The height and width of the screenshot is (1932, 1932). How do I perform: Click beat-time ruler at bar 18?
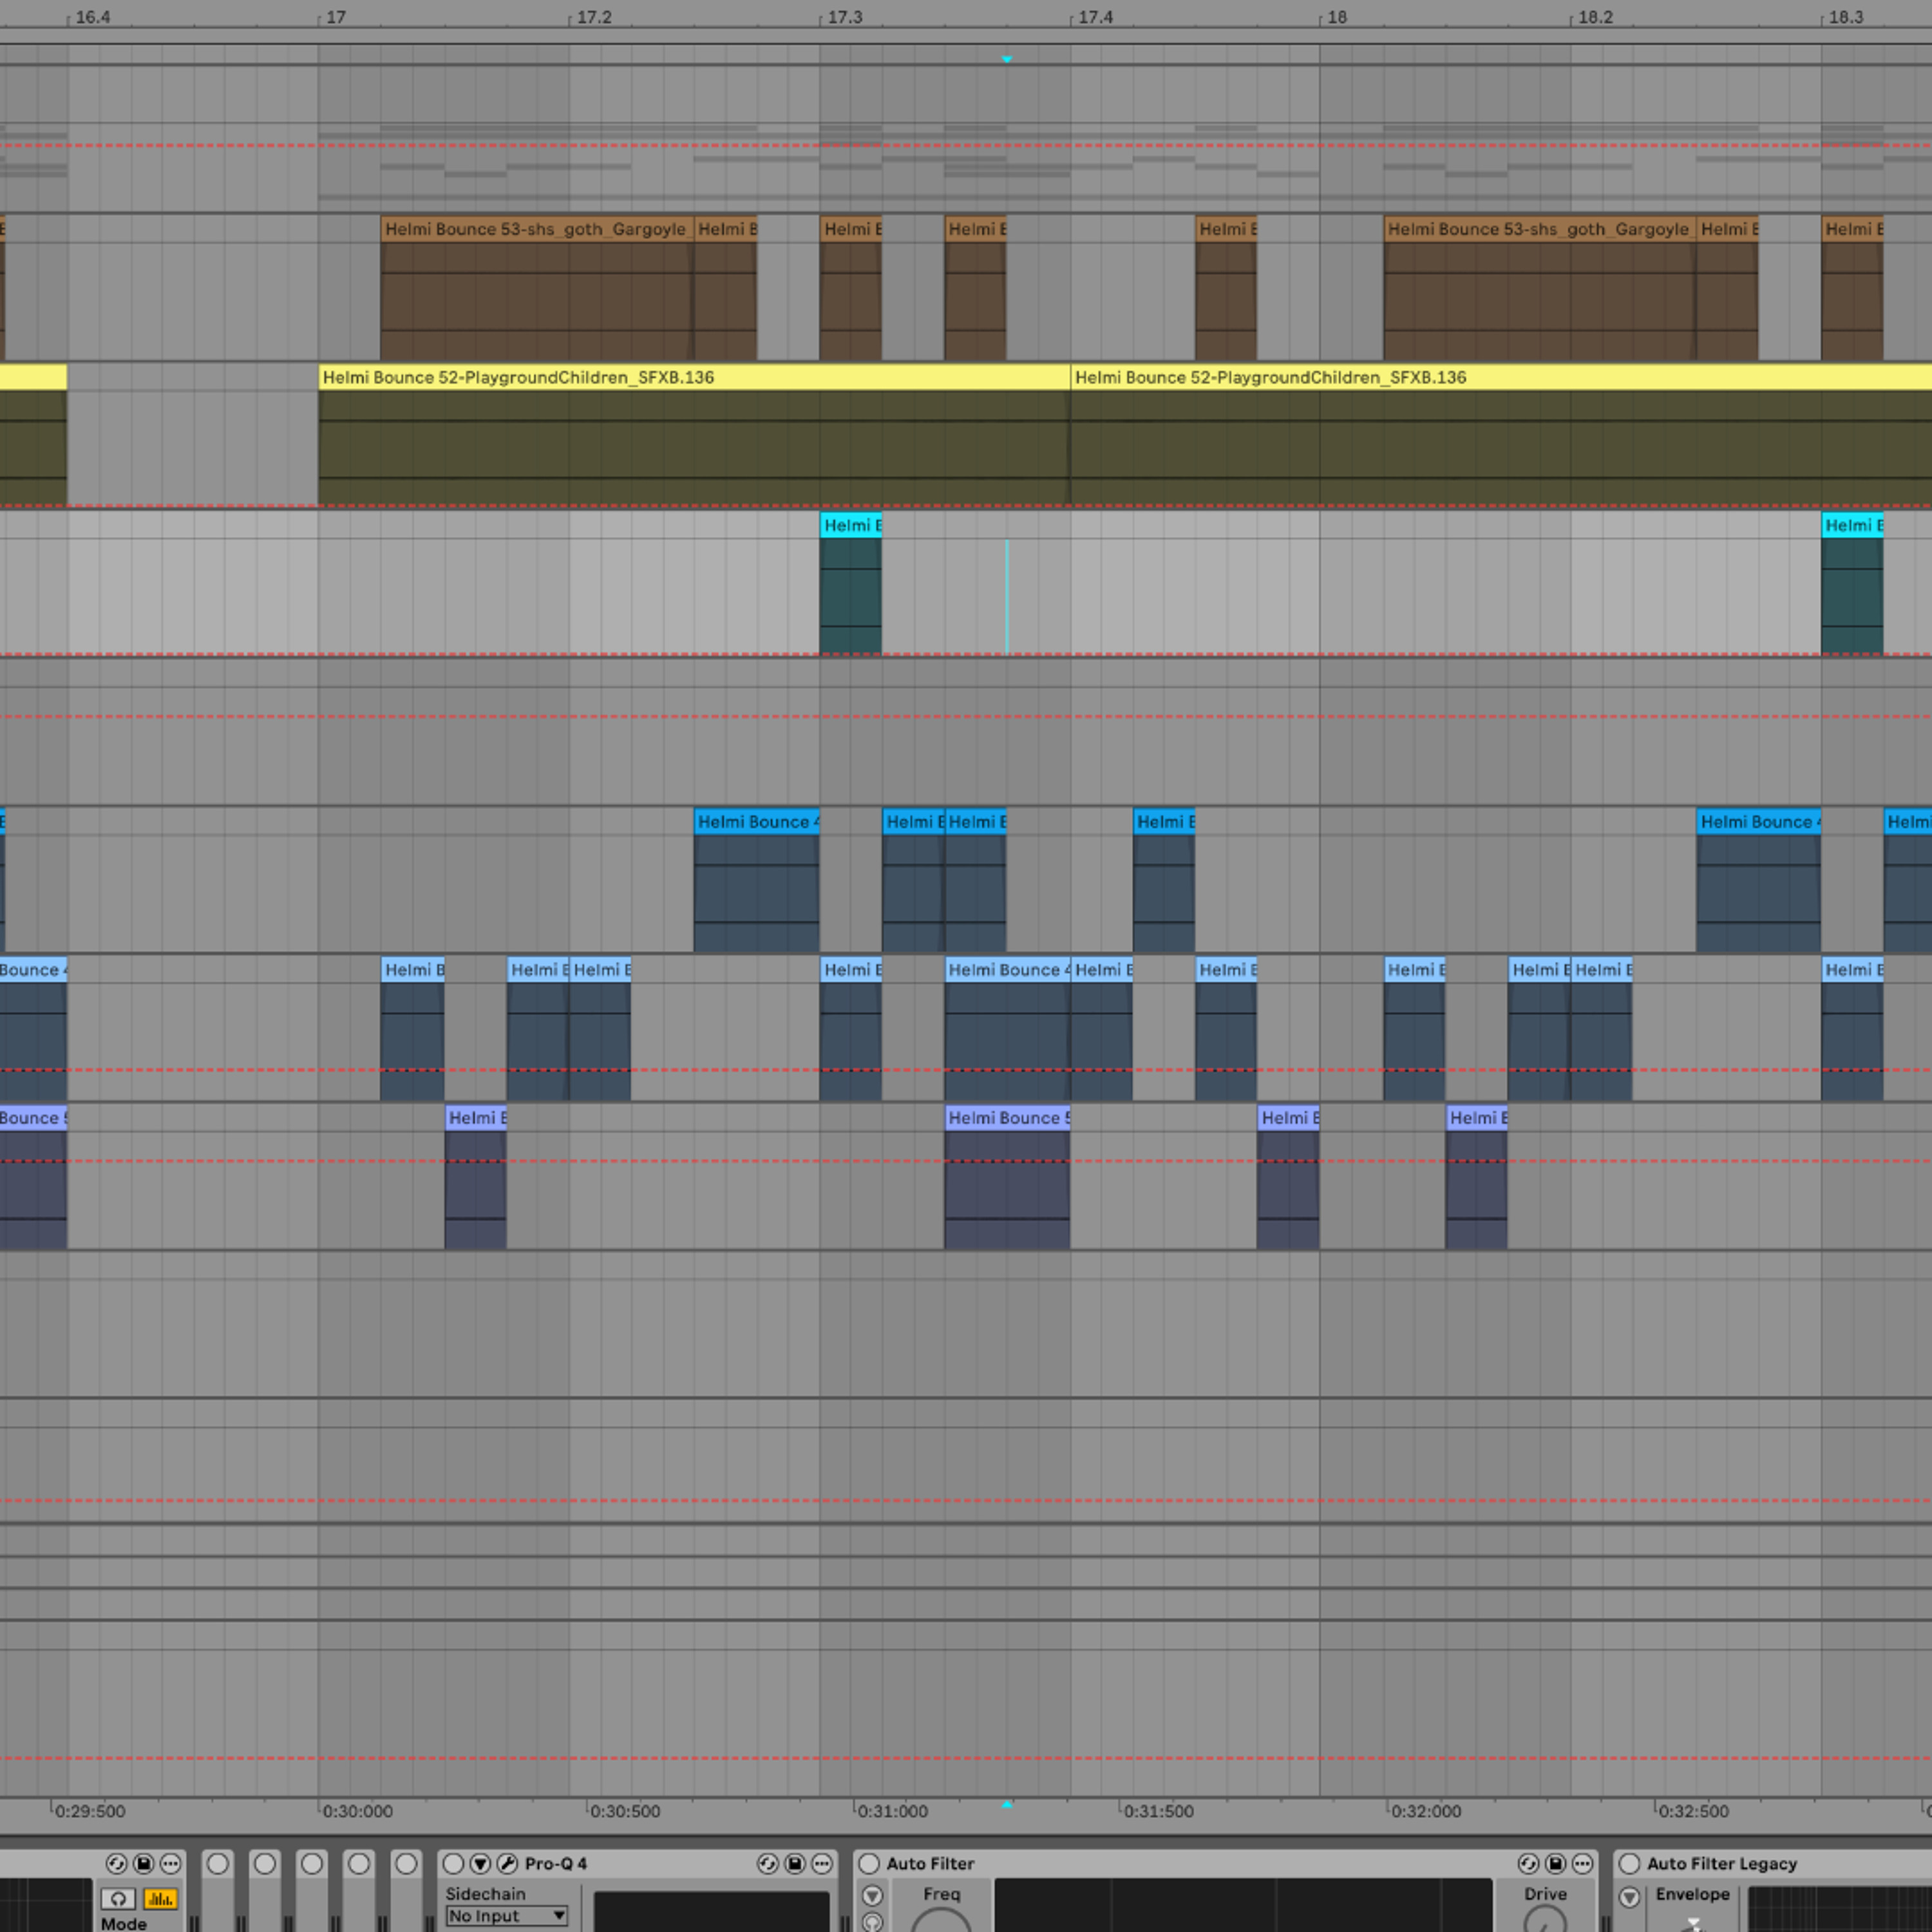pos(1336,17)
